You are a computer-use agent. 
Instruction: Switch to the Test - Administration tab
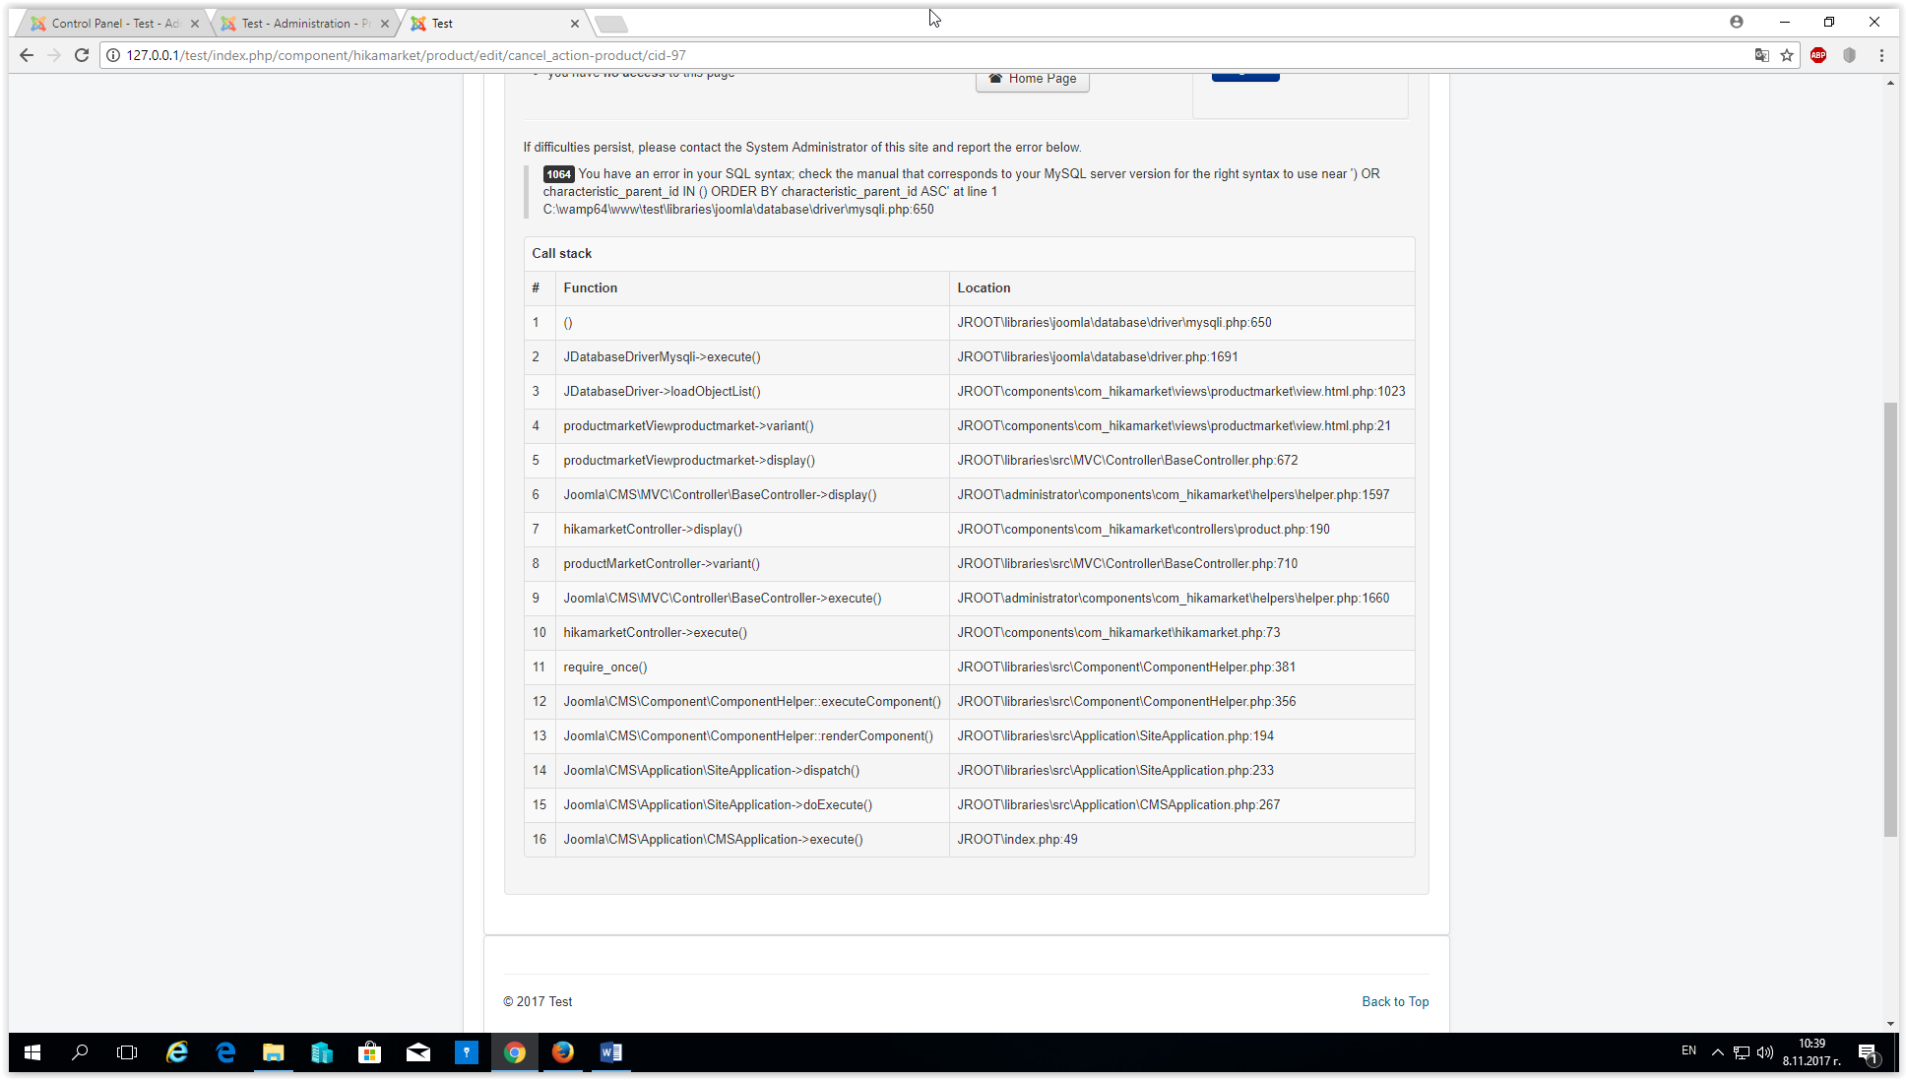(303, 23)
